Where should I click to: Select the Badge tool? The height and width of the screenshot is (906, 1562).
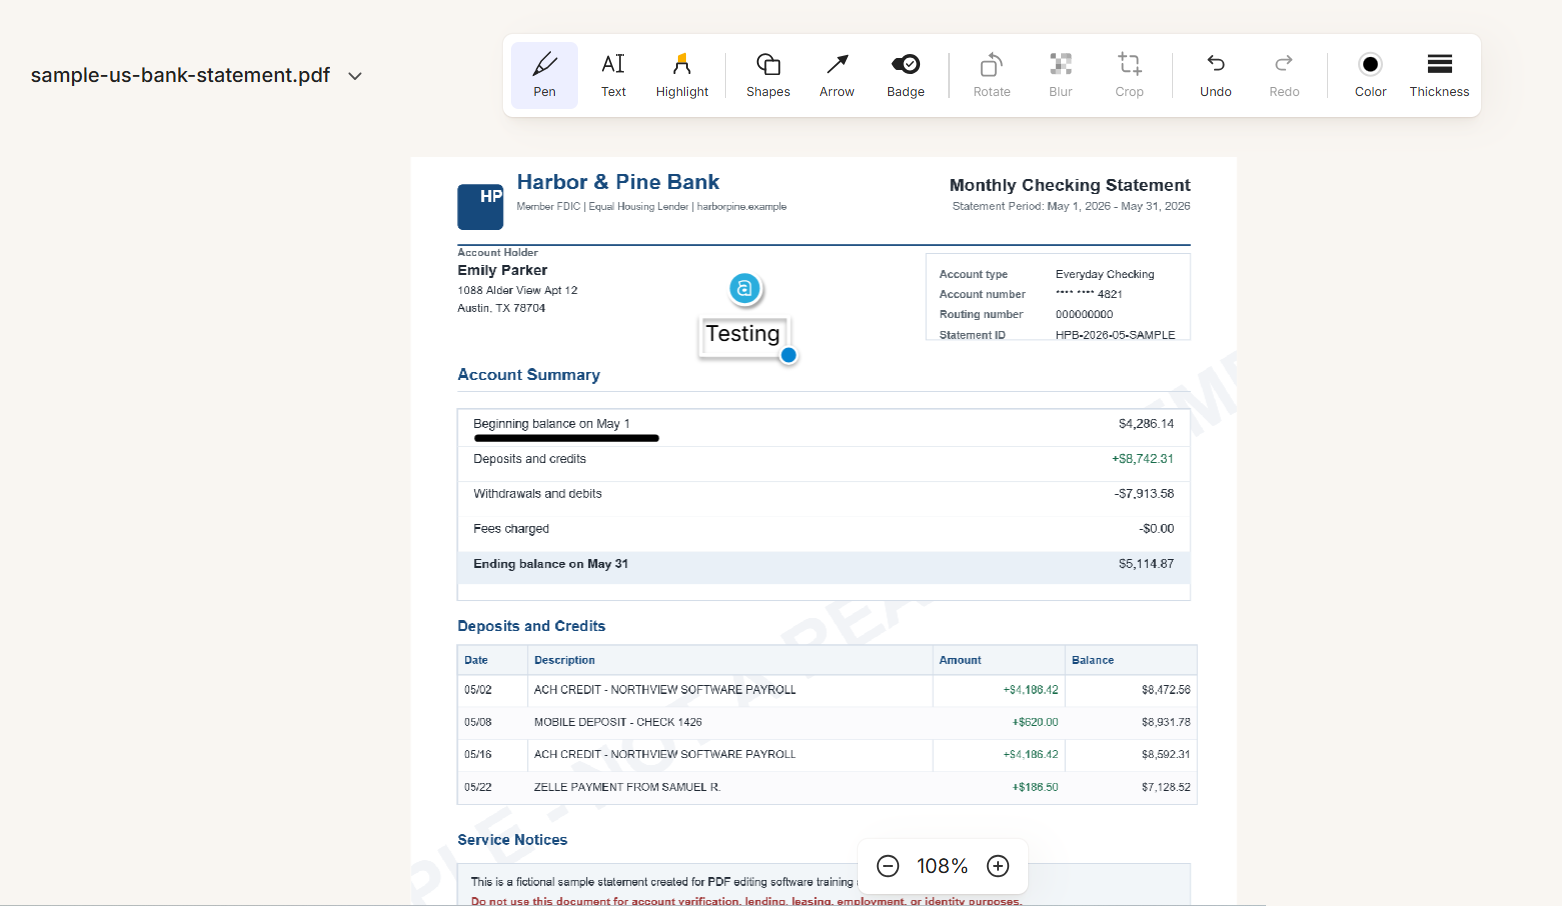click(x=906, y=75)
